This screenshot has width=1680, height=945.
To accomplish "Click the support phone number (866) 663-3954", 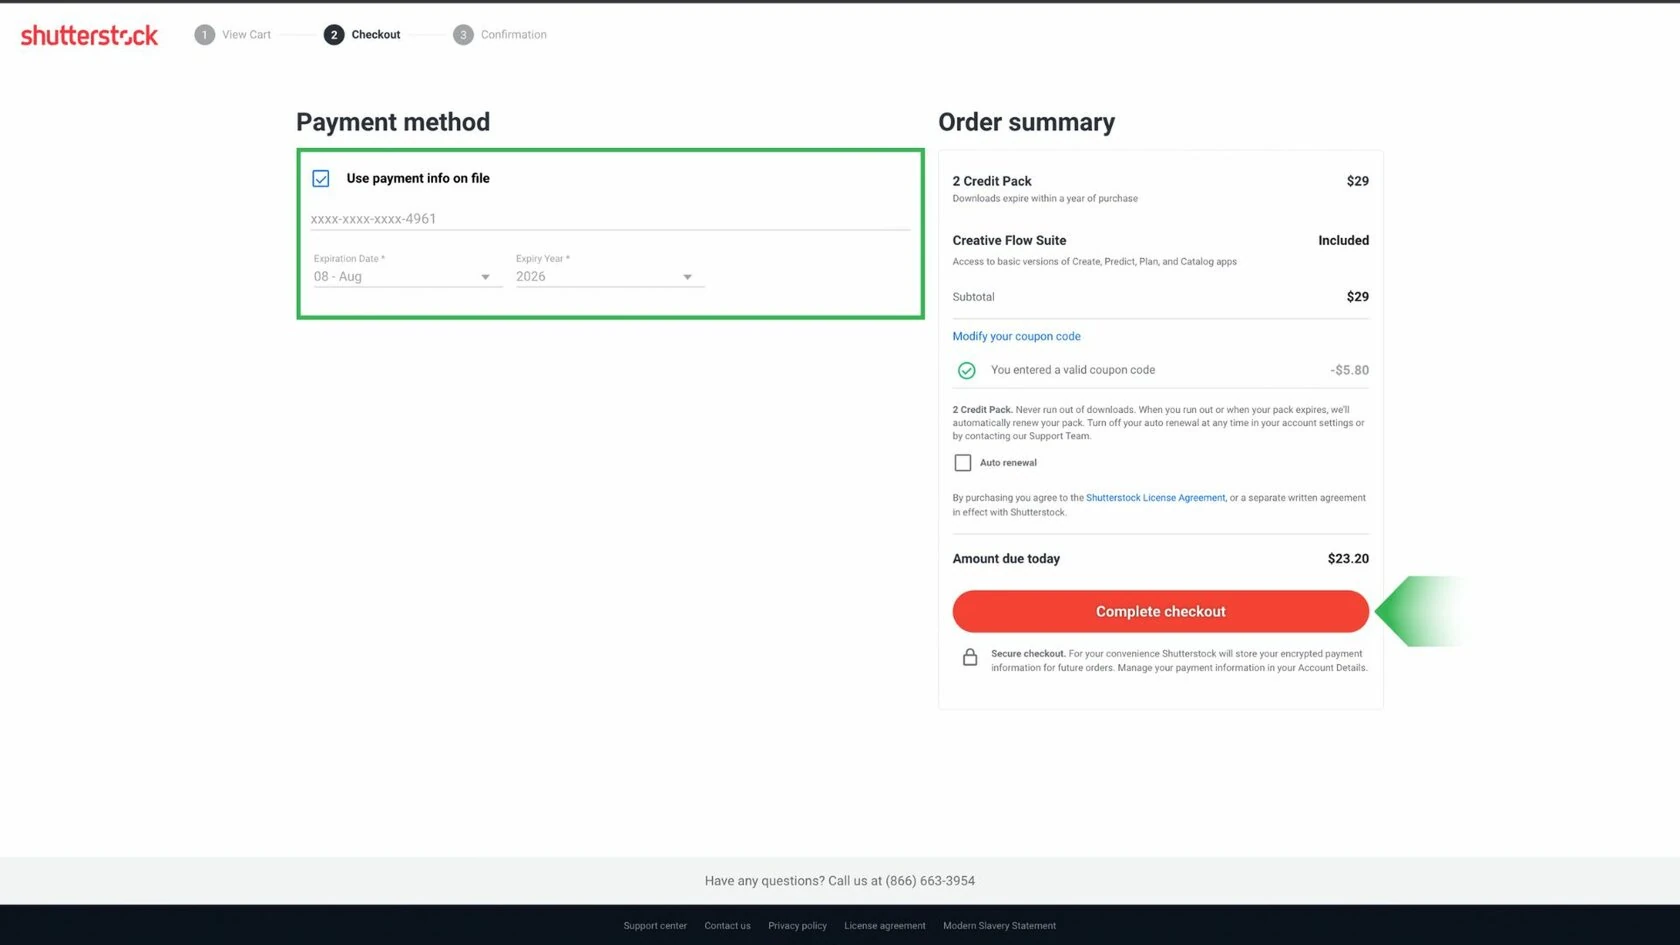I will 930,881.
